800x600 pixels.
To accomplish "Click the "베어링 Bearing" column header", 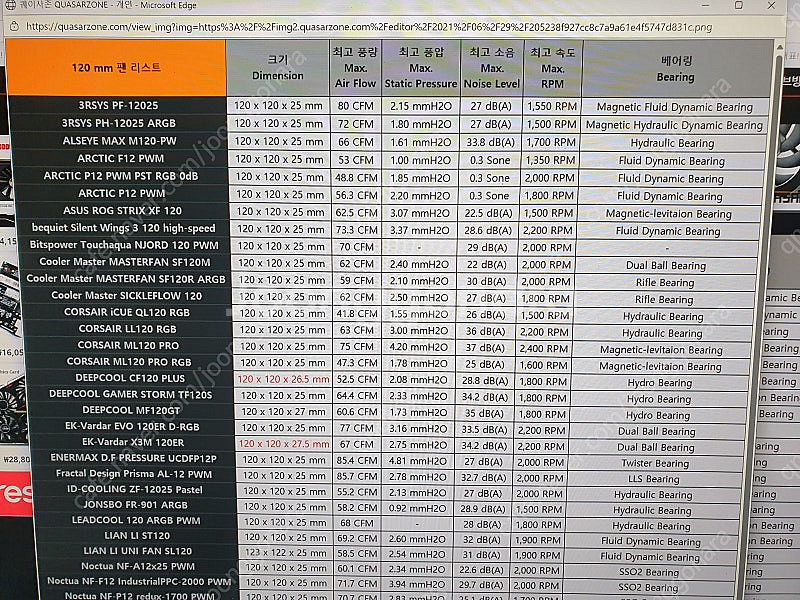I will [x=676, y=68].
